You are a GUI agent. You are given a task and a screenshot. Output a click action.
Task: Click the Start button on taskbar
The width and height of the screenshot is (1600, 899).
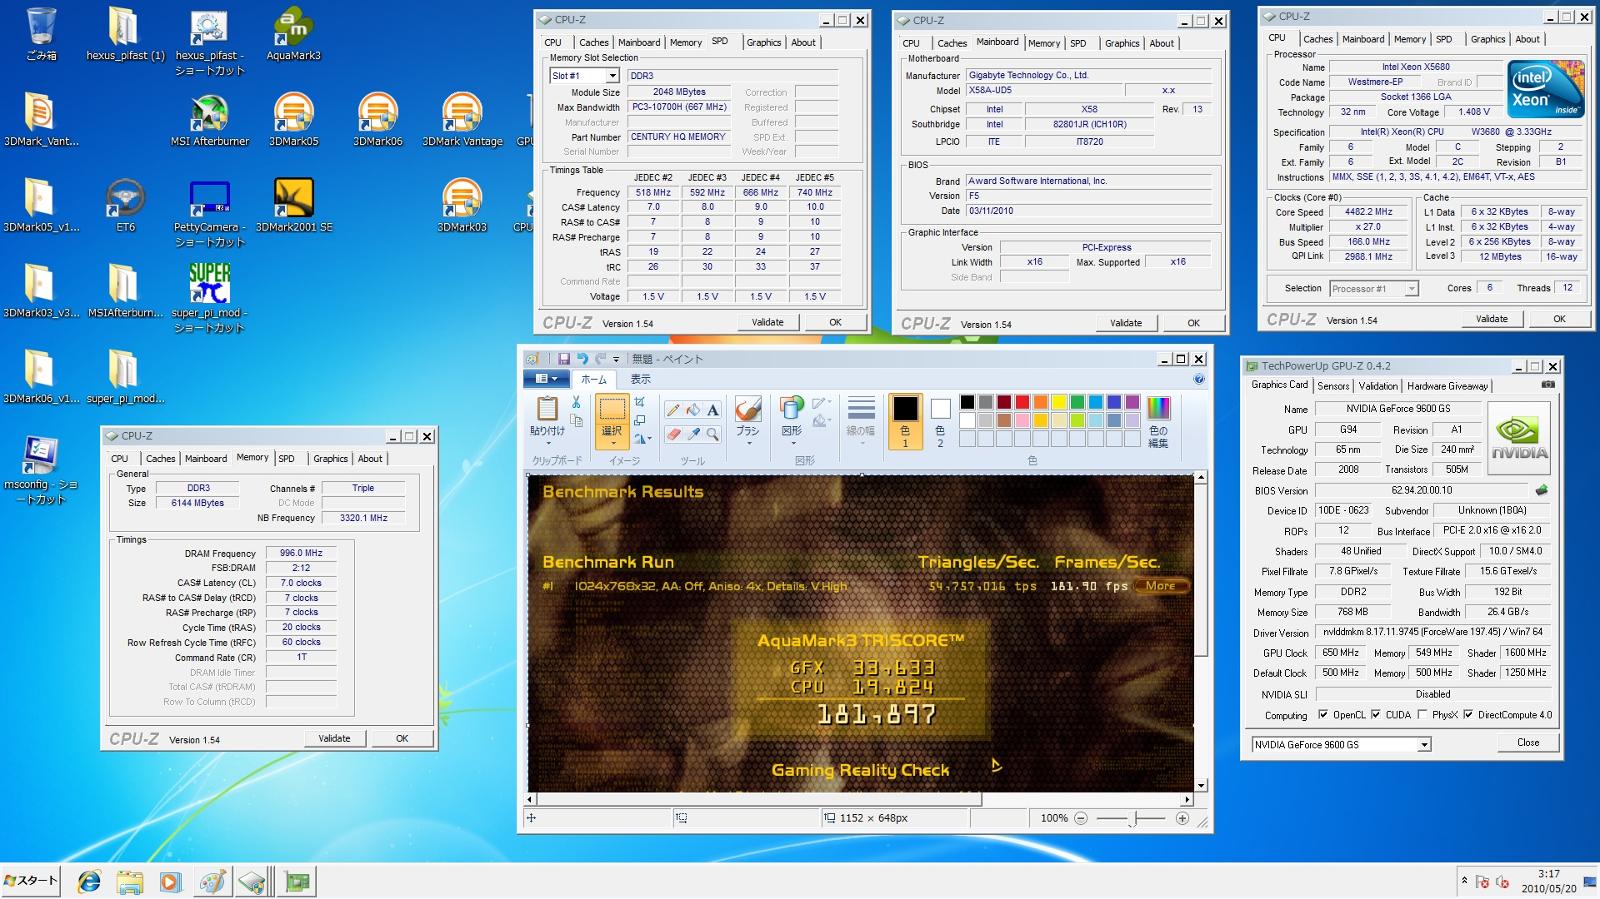pyautogui.click(x=30, y=880)
